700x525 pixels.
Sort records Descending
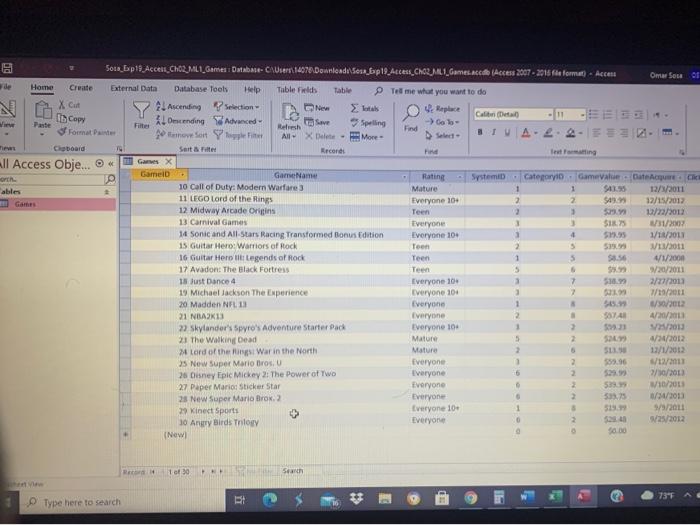tap(180, 121)
